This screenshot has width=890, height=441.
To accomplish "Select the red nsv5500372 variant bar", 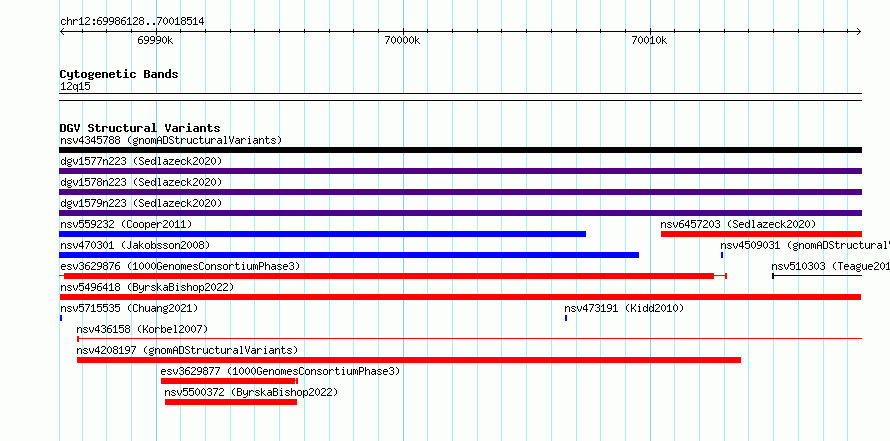I will 231,402.
